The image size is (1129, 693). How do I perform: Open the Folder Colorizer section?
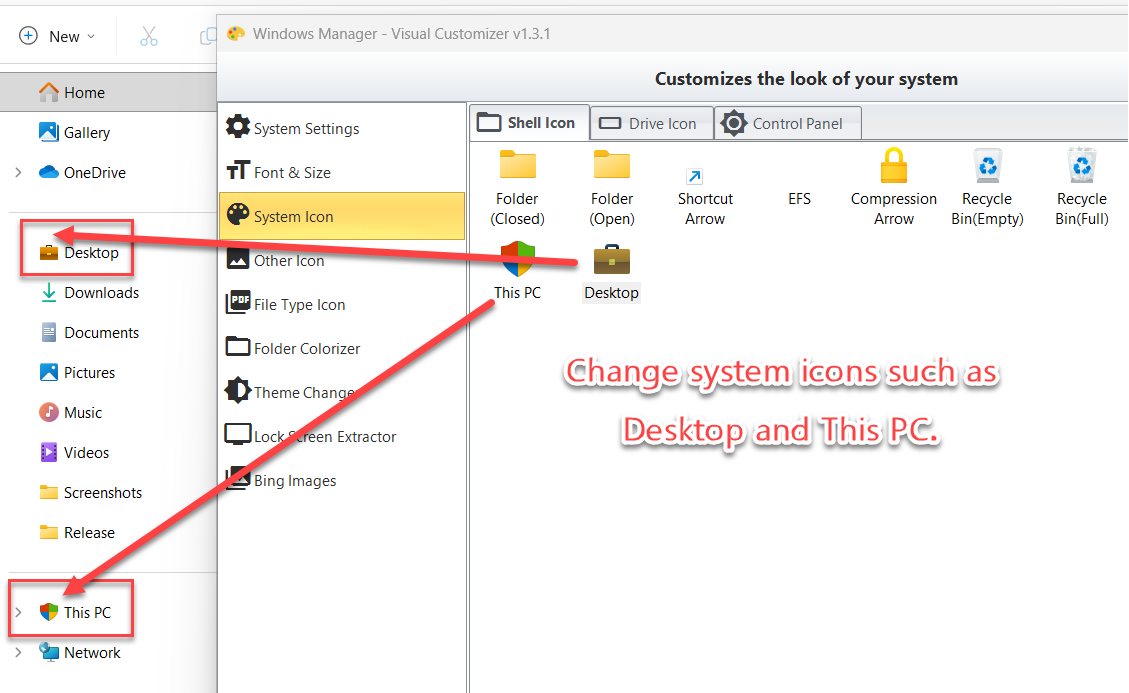[x=342, y=348]
